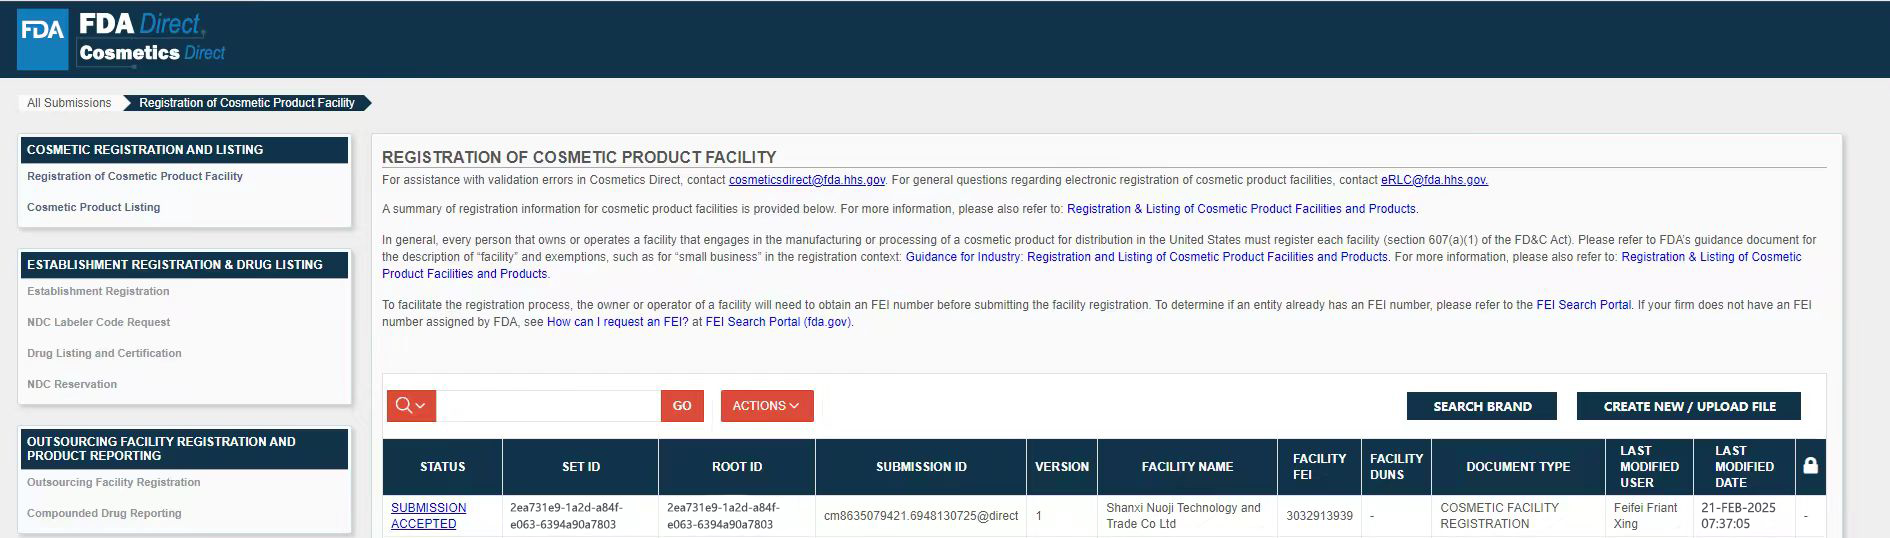
Task: Open the FEI Search Portal link
Action: pyautogui.click(x=1583, y=305)
